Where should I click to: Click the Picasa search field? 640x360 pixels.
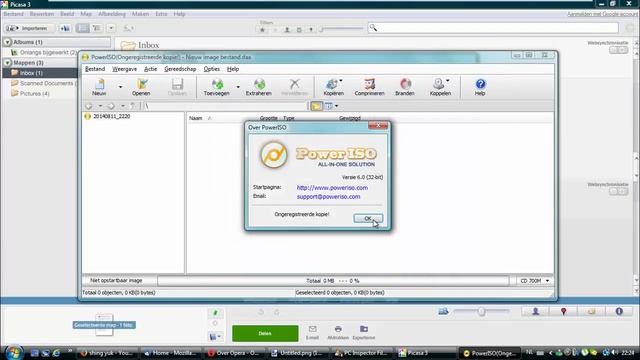click(x=493, y=28)
